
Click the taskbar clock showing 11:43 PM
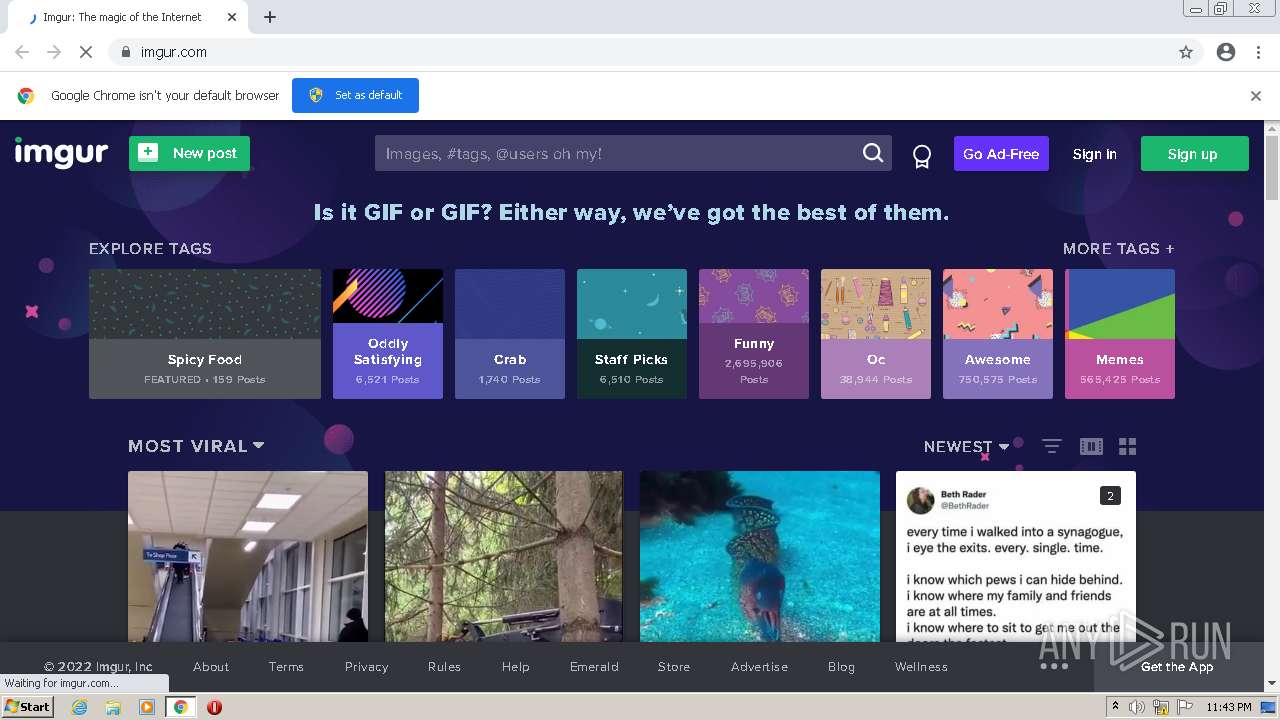(x=1229, y=707)
